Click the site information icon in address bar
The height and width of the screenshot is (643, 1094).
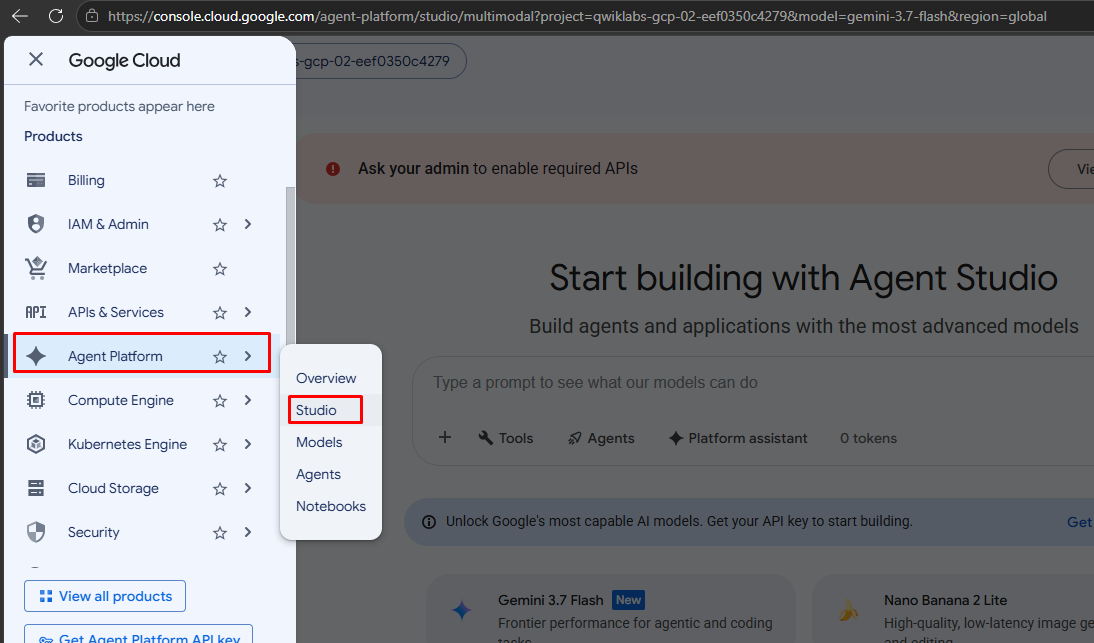pos(91,16)
